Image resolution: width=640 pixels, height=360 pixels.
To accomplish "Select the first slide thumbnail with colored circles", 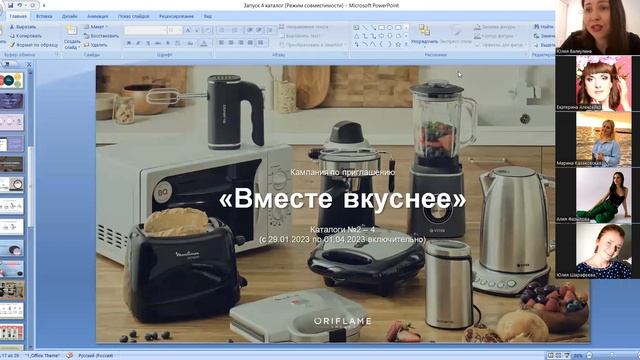I will click(12, 80).
